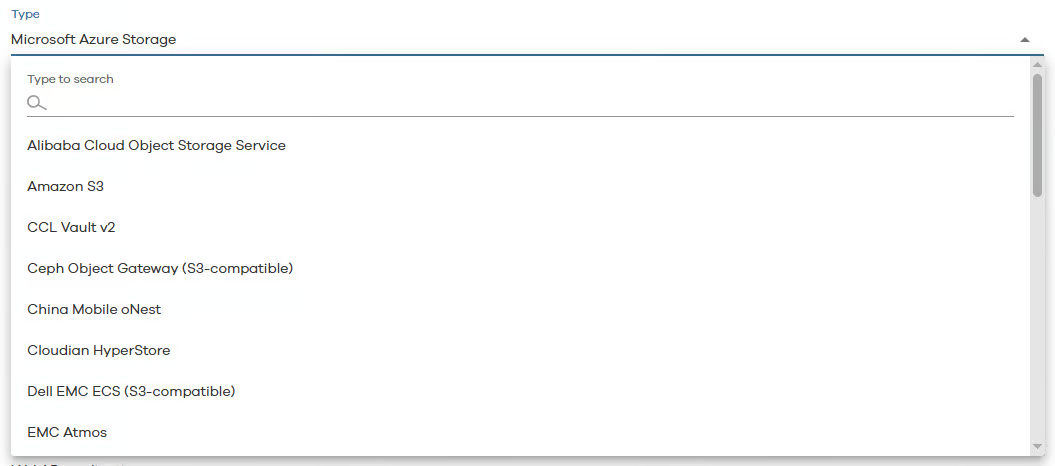Click the scrollbar down arrow
This screenshot has height=466, width=1055.
(1037, 446)
